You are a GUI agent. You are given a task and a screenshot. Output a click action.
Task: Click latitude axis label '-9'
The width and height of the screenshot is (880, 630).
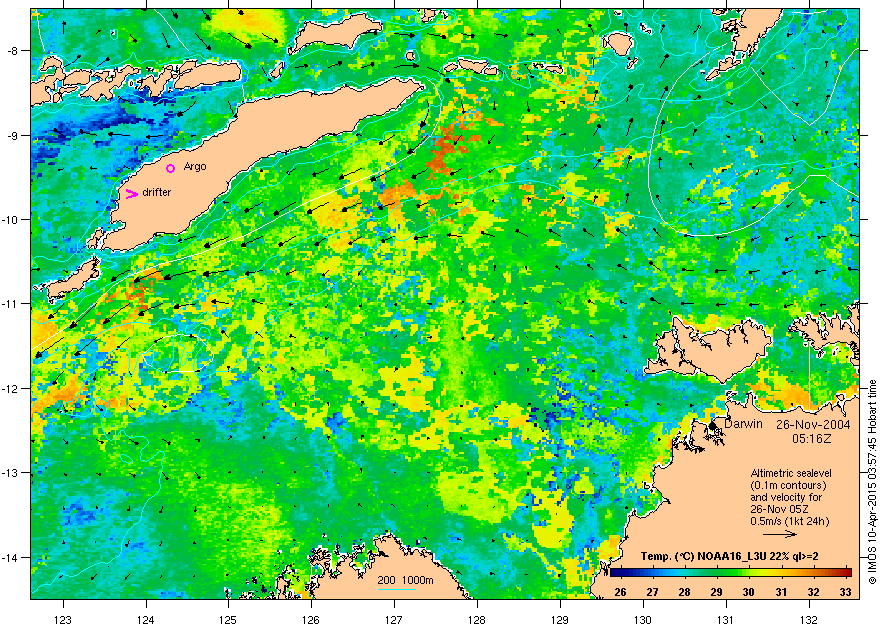(x=12, y=136)
